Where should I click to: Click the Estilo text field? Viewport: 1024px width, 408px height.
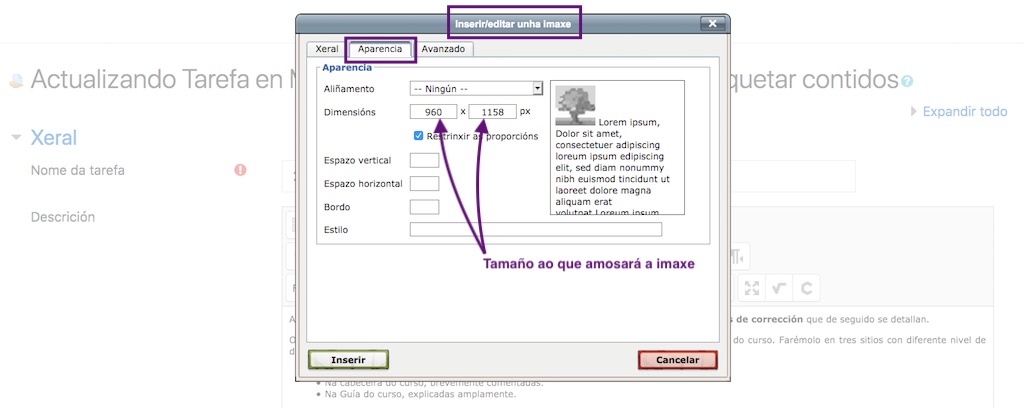(x=536, y=230)
